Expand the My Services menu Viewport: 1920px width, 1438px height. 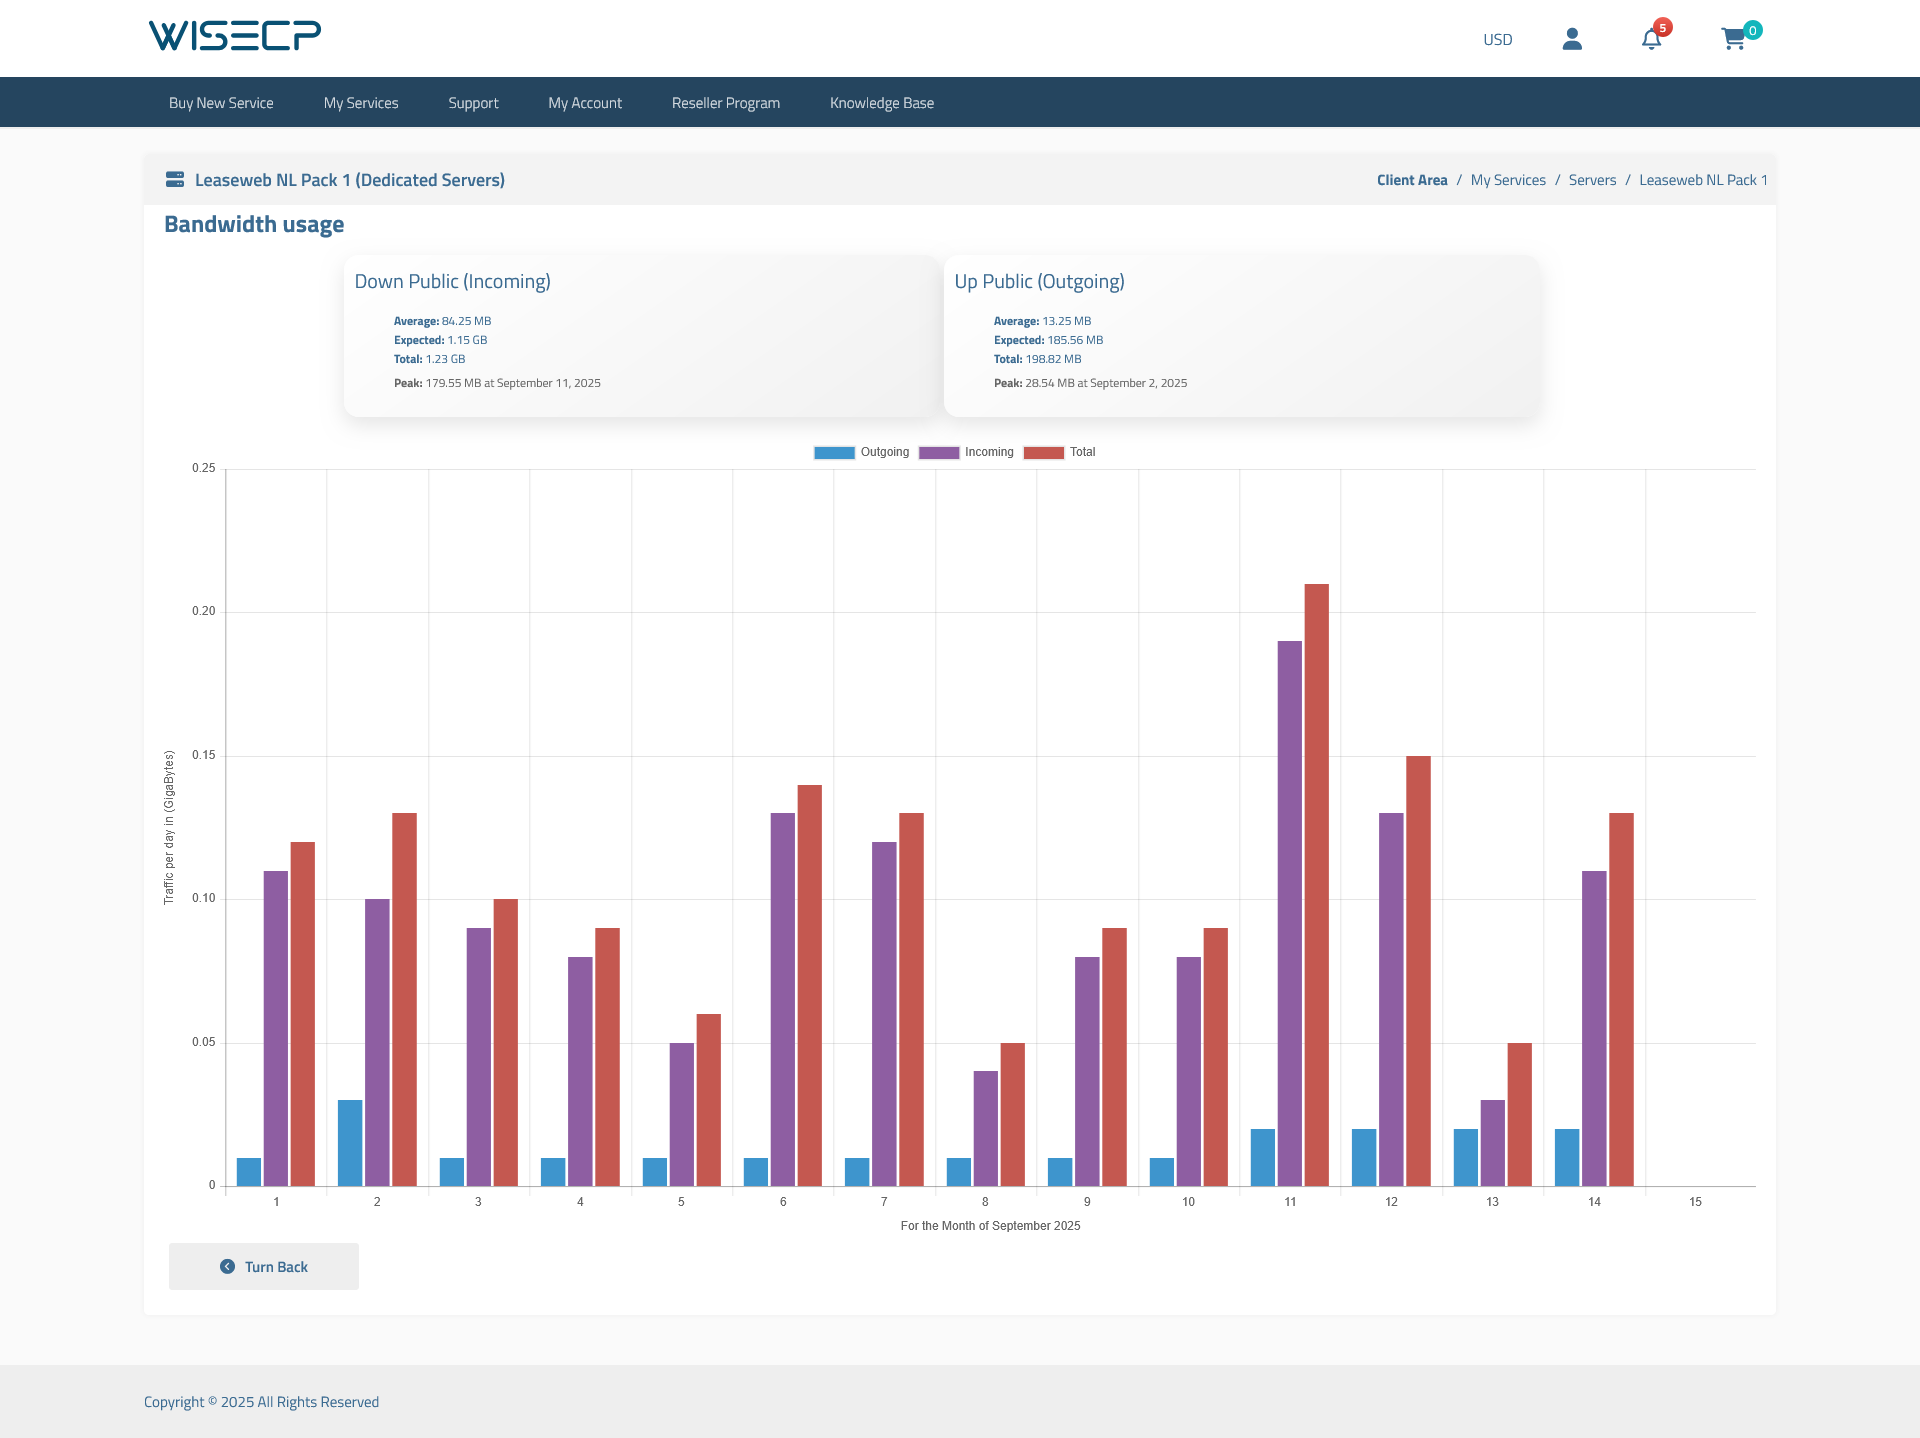pyautogui.click(x=361, y=103)
